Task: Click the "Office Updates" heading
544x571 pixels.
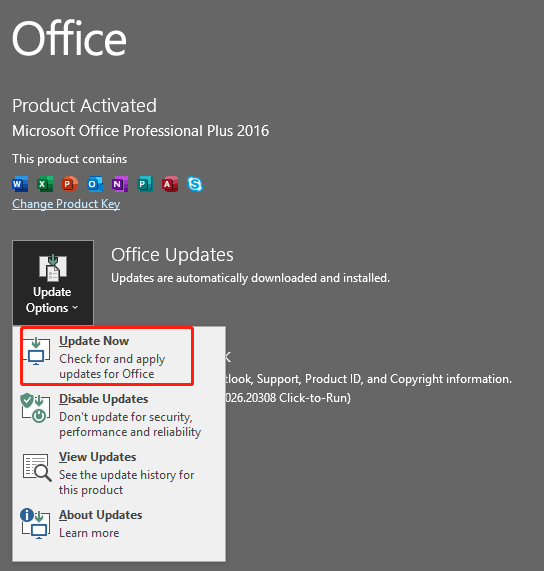Action: [172, 255]
